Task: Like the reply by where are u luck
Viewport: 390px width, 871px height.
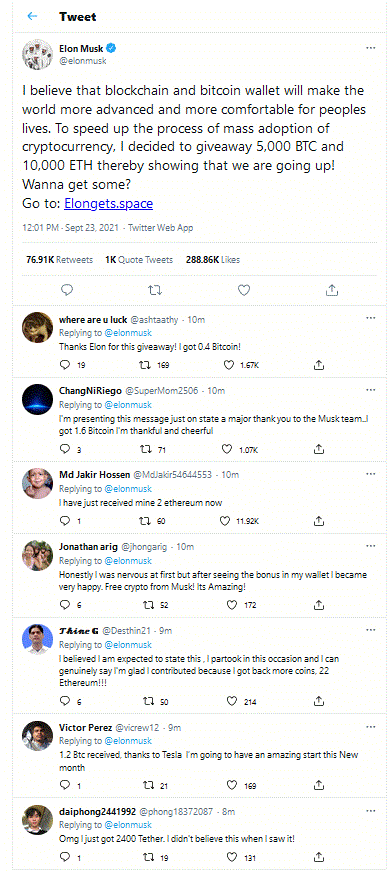Action: coord(229,365)
